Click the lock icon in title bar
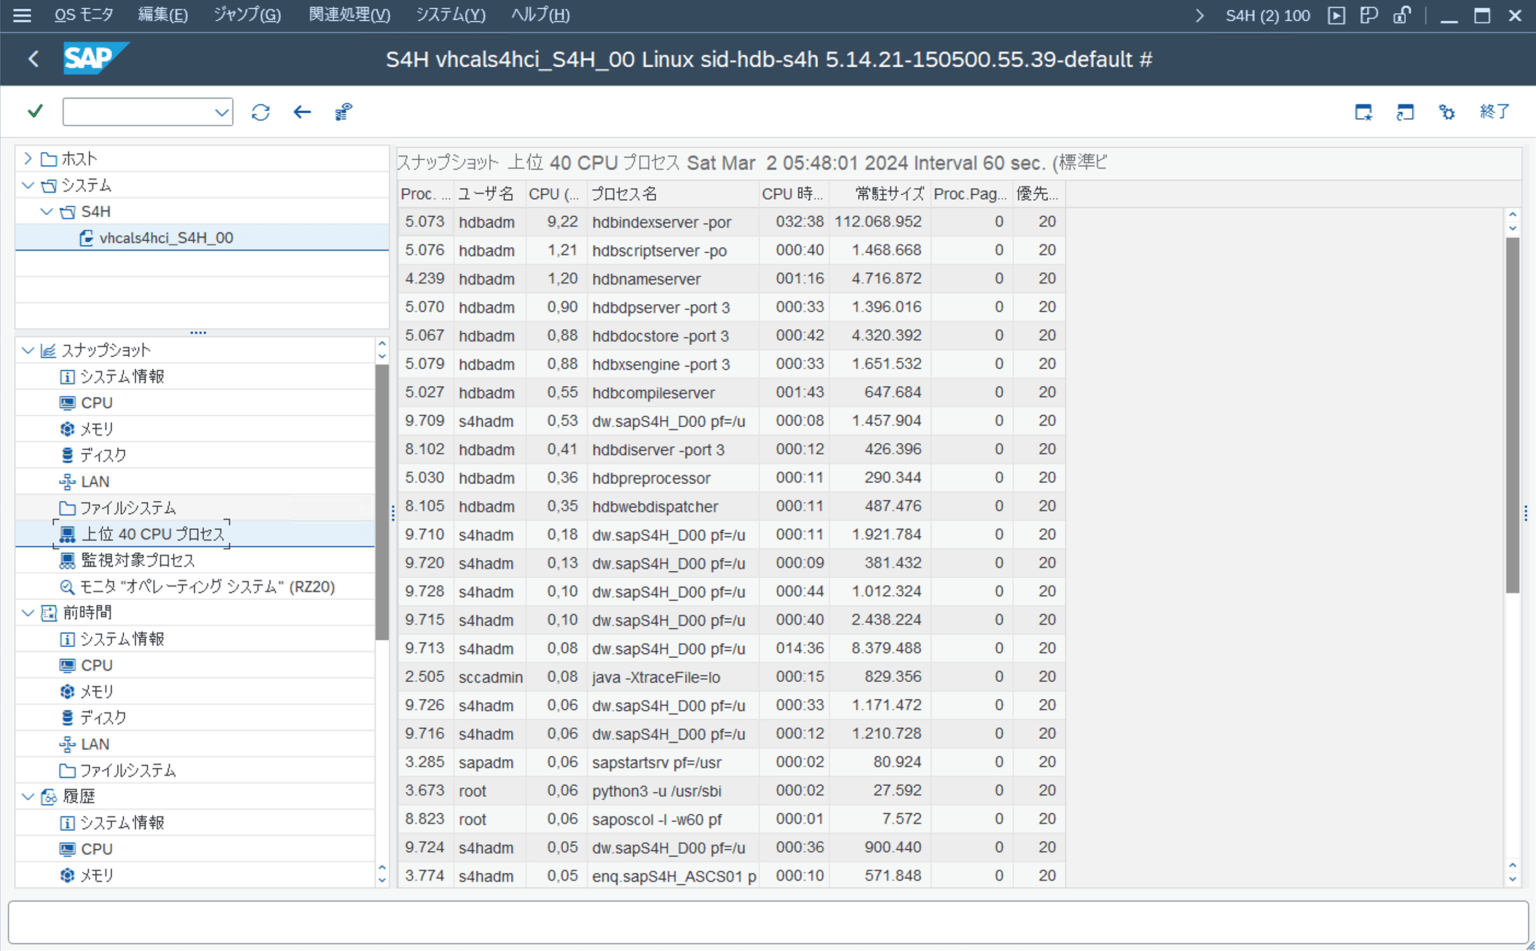 tap(1402, 15)
